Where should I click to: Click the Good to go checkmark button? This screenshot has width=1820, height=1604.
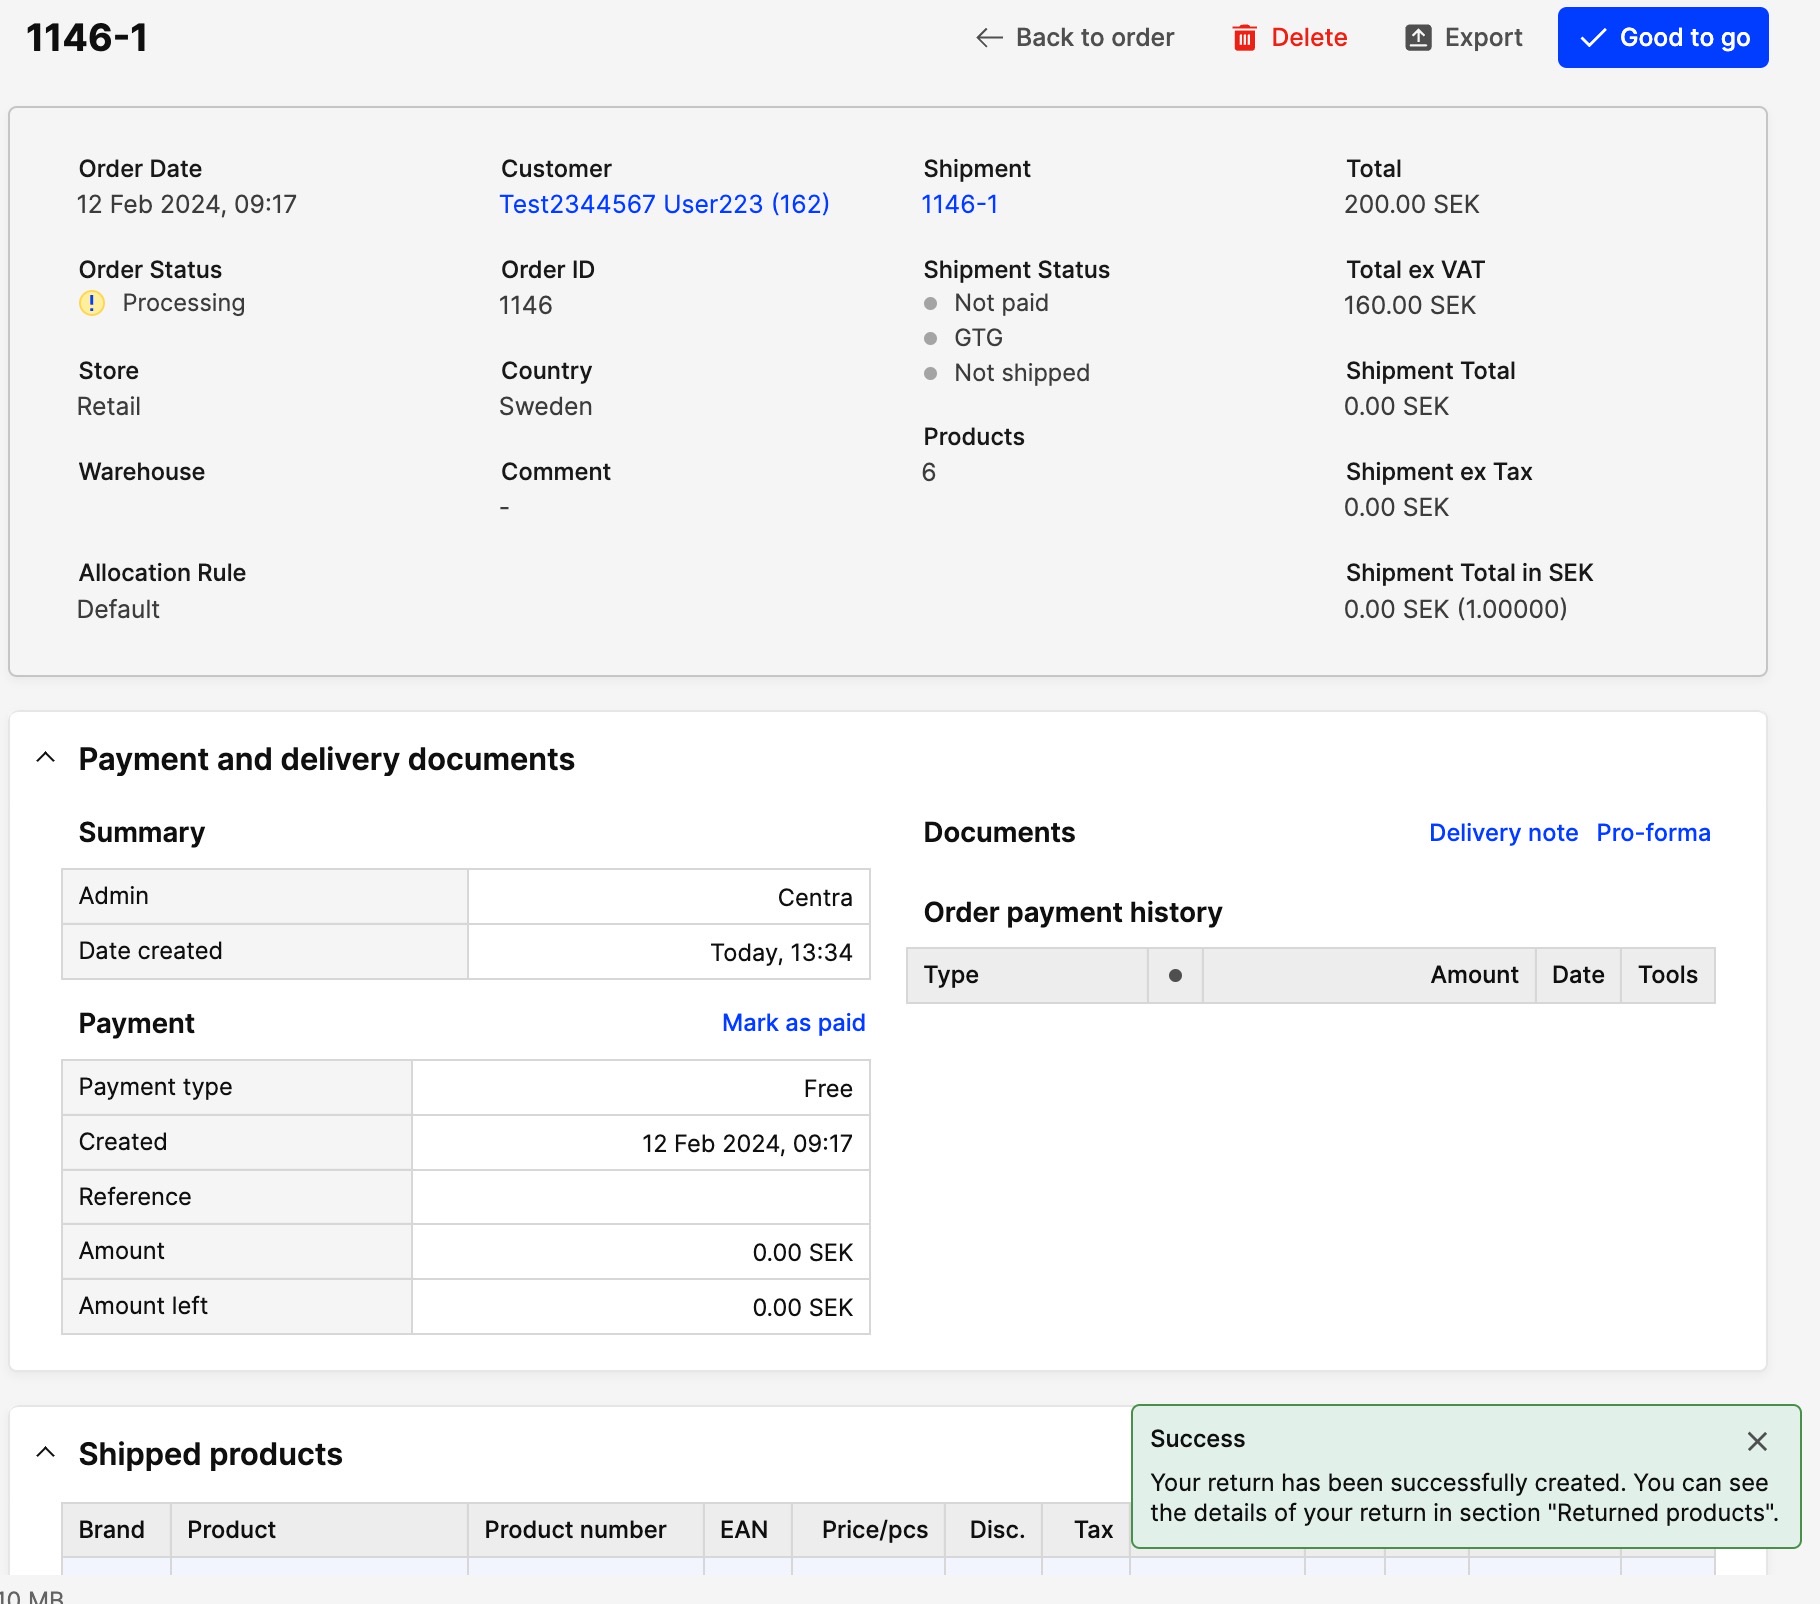click(x=1662, y=38)
